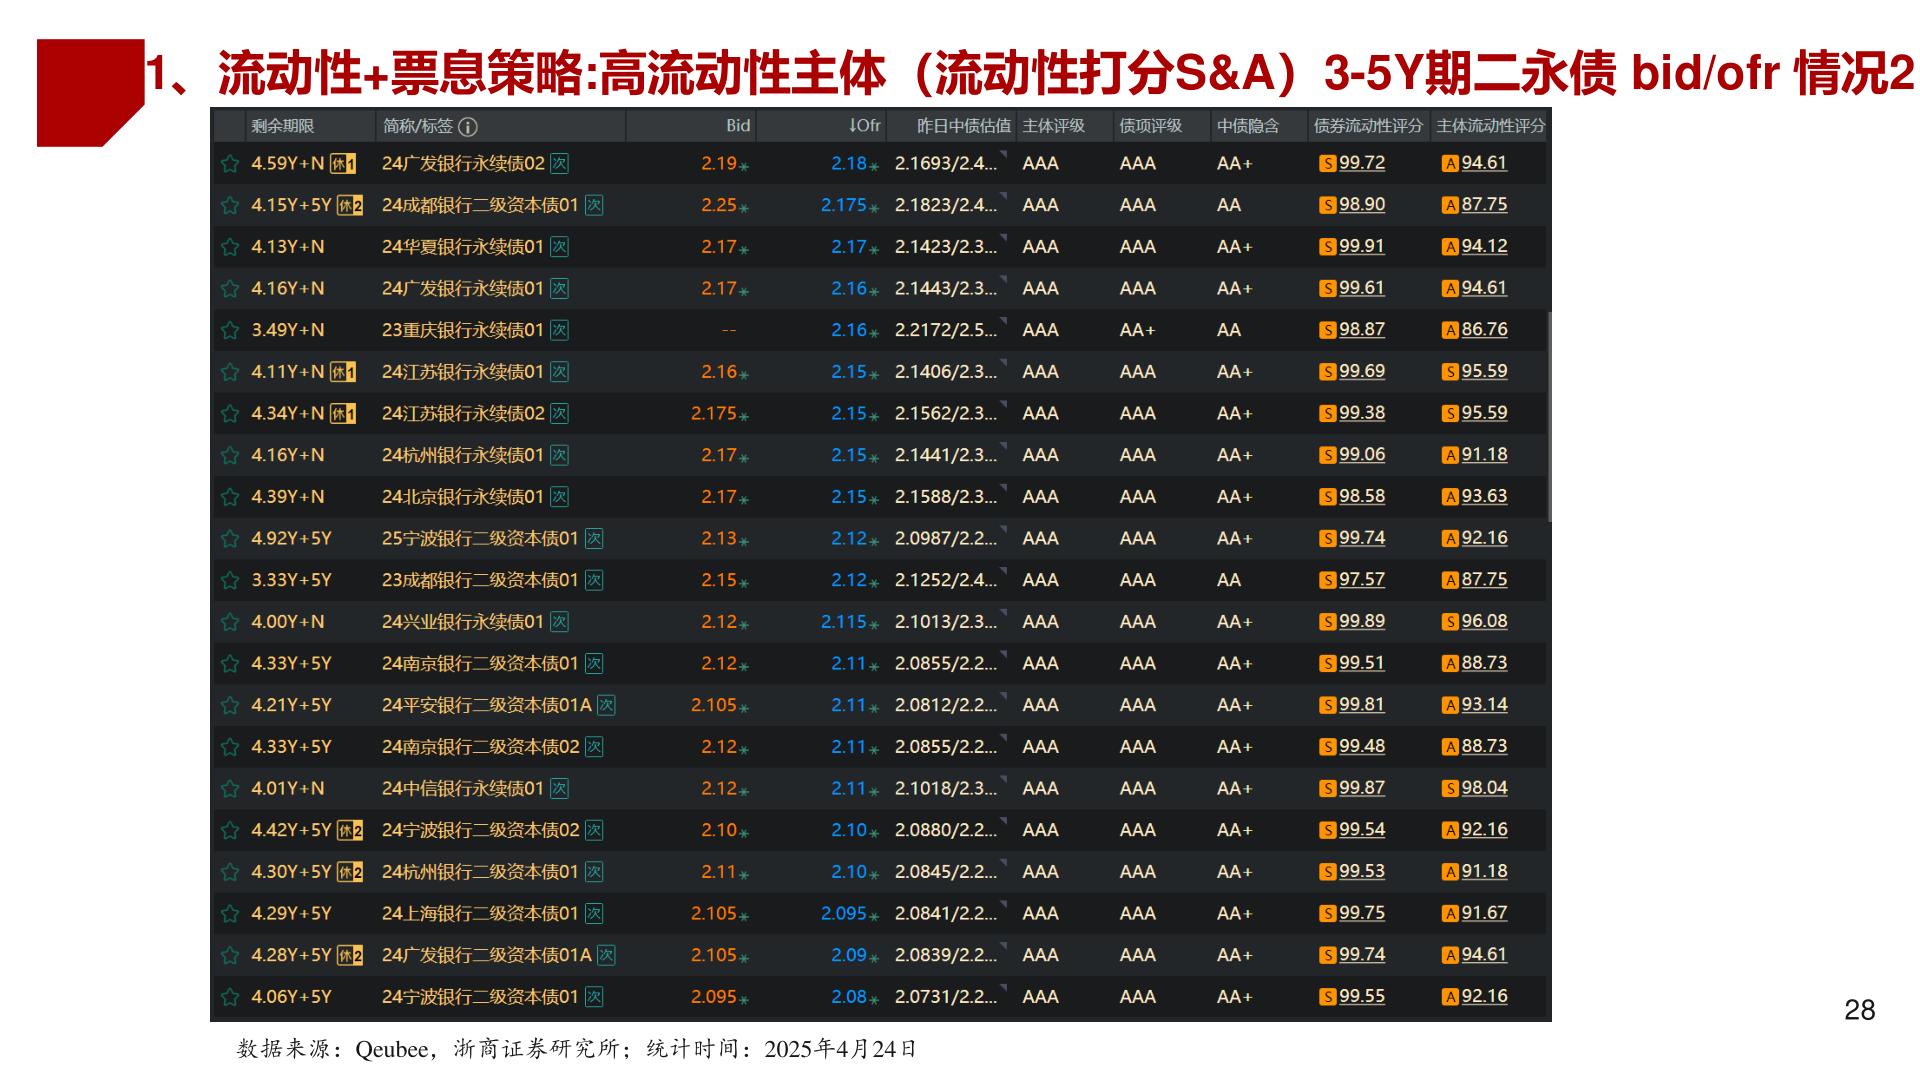Click 次 tag icon on 24华夏银行永续债01
This screenshot has width=1920, height=1080.
(560, 247)
